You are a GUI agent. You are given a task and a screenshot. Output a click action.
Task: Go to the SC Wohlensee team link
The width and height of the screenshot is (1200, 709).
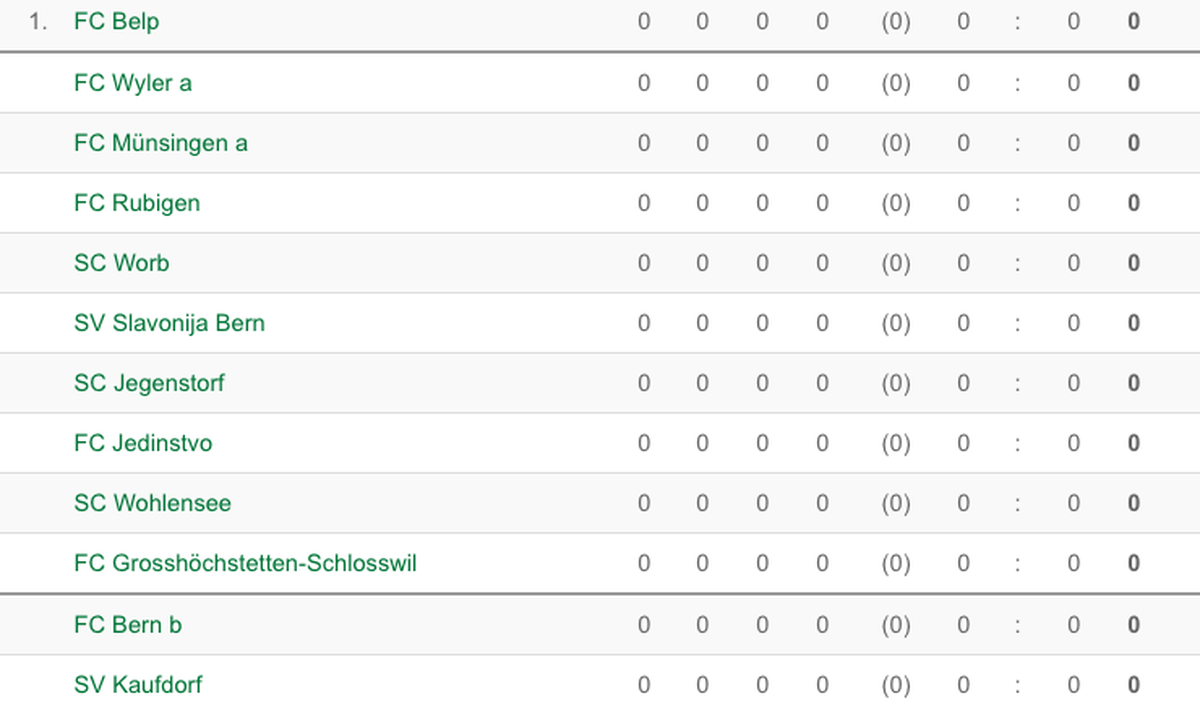coord(152,503)
